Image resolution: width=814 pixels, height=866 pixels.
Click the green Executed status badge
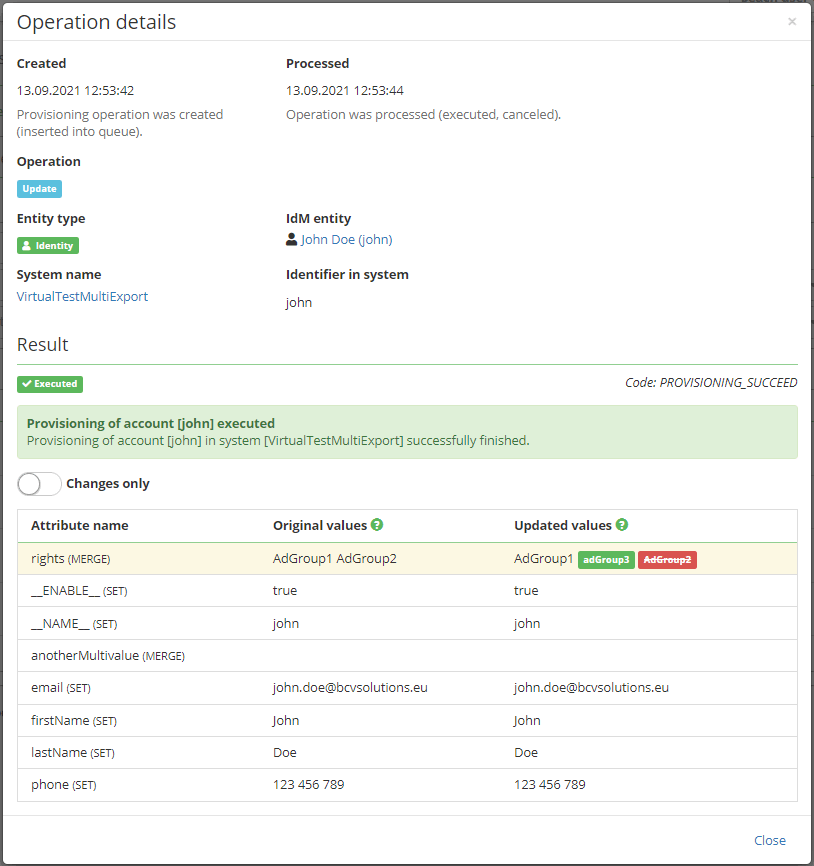click(50, 383)
